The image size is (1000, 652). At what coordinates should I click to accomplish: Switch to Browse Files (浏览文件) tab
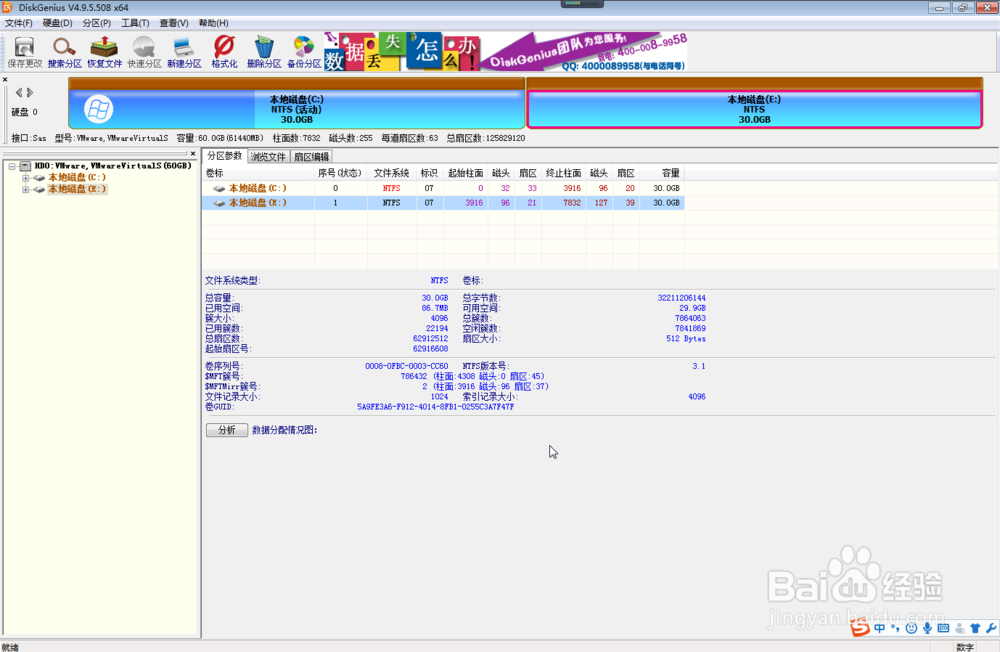pos(268,157)
